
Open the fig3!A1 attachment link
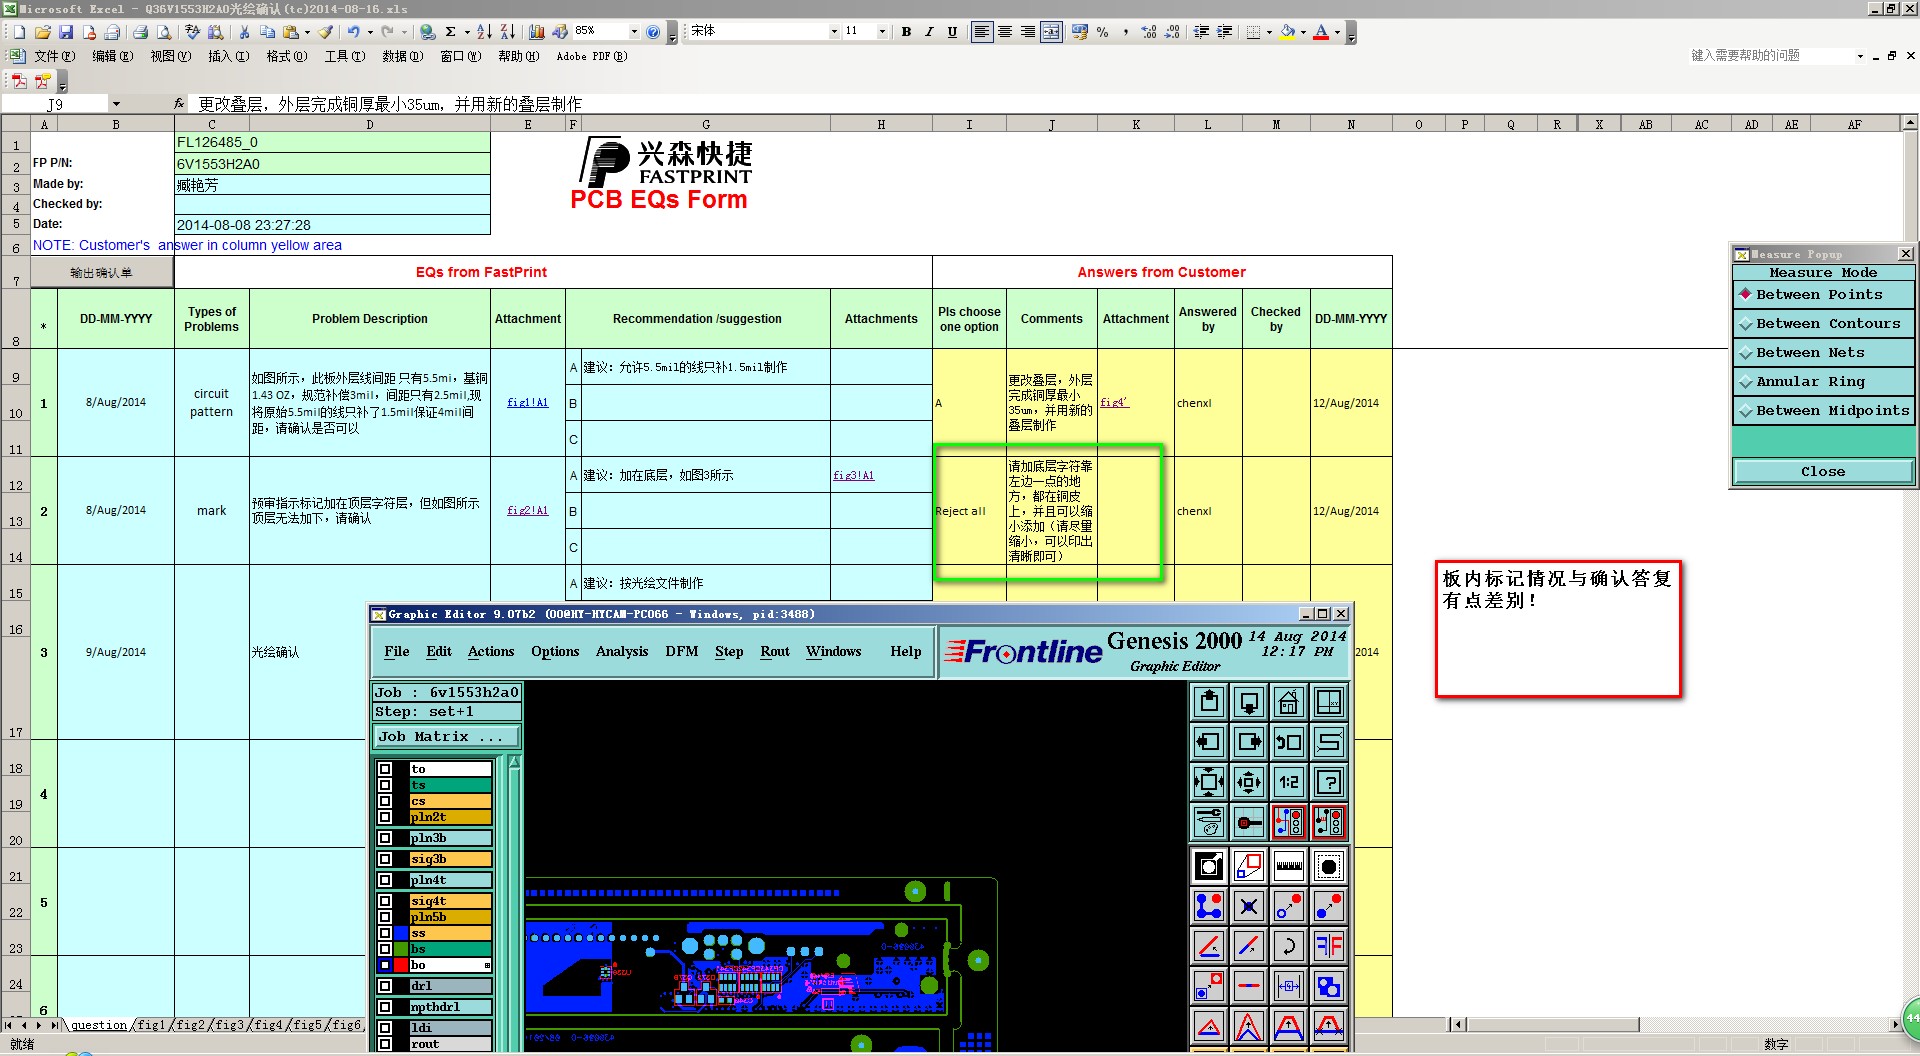click(853, 476)
